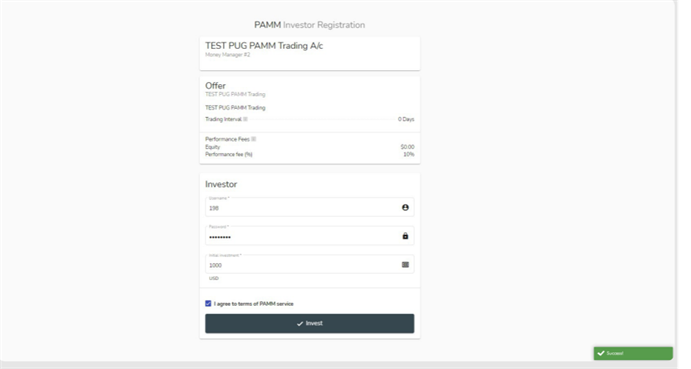The image size is (691, 369).
Task: Click the USD currency label under investment
Action: tap(214, 278)
